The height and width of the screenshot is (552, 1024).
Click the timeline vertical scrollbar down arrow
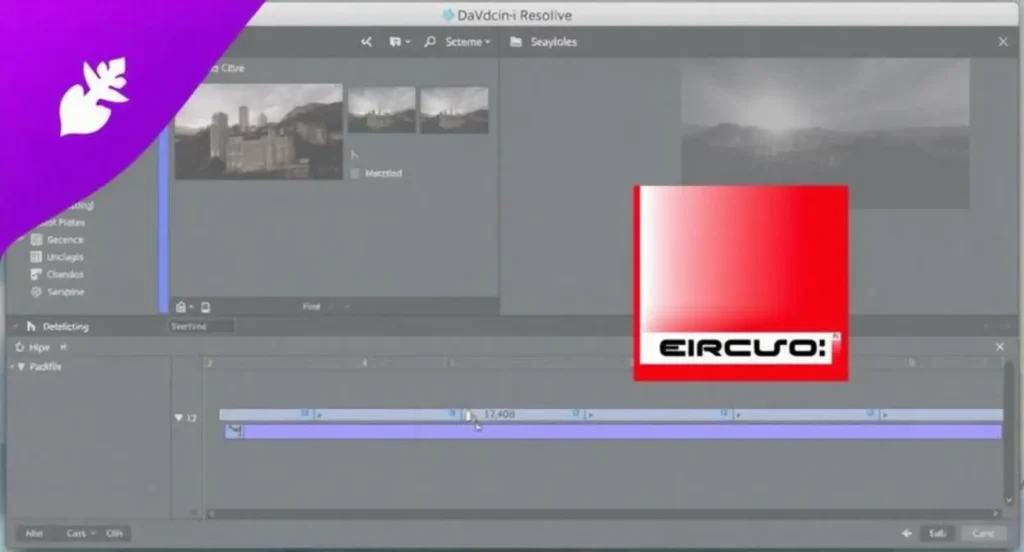(x=1009, y=500)
